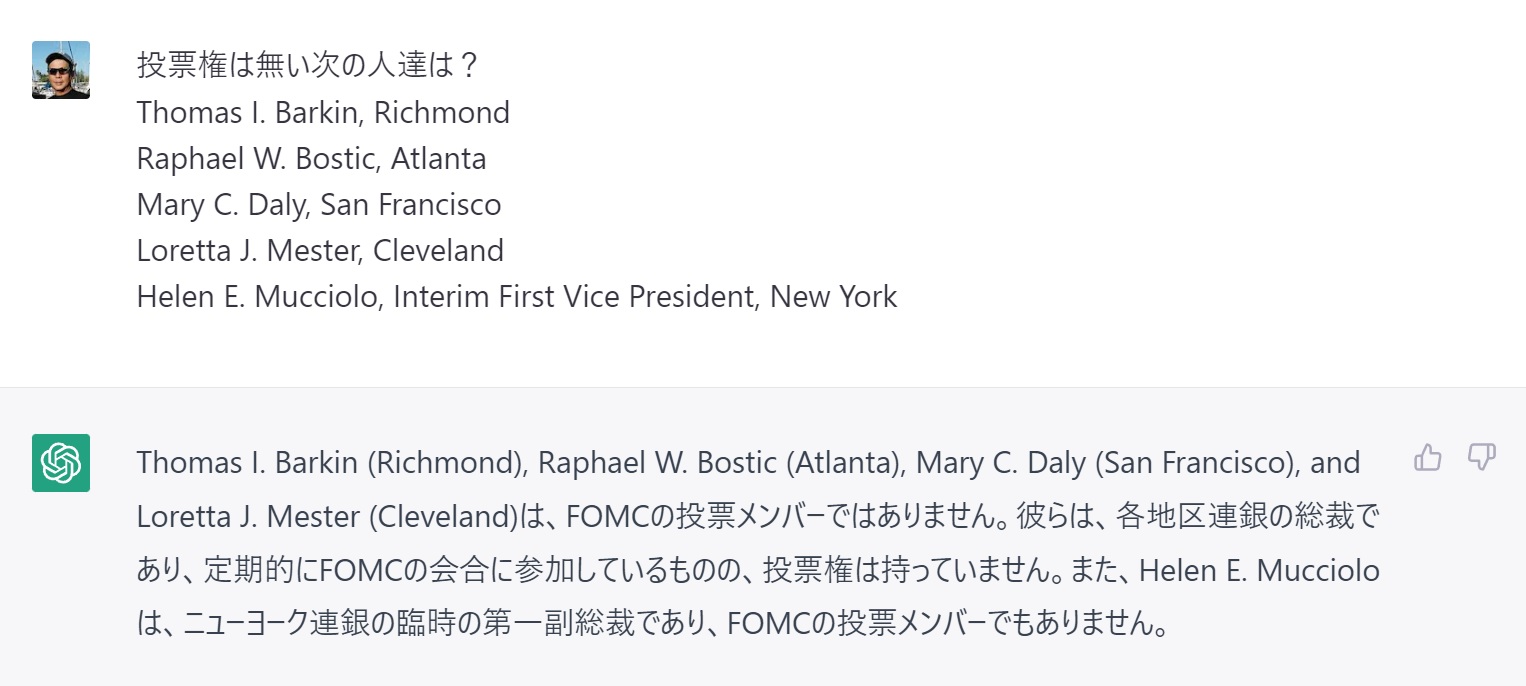
Task: Click the user profile photo avatar
Action: (61, 70)
